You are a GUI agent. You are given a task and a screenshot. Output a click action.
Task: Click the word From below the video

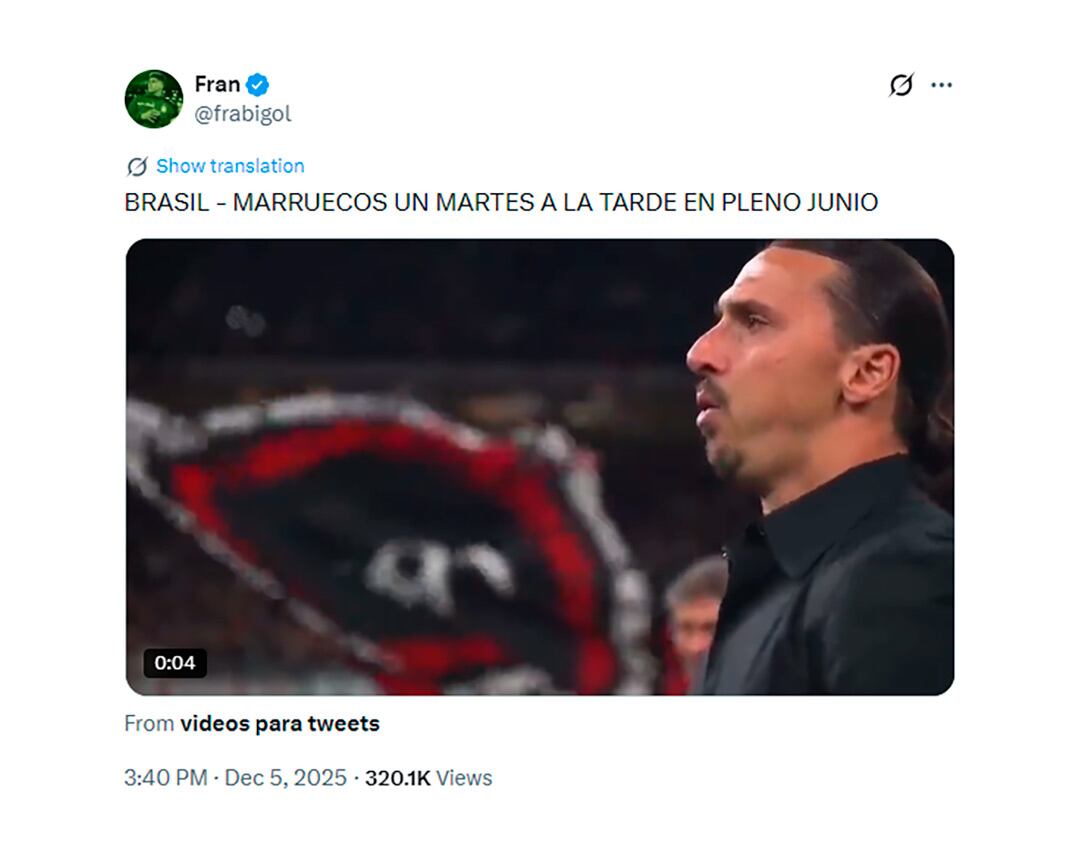[x=149, y=723]
